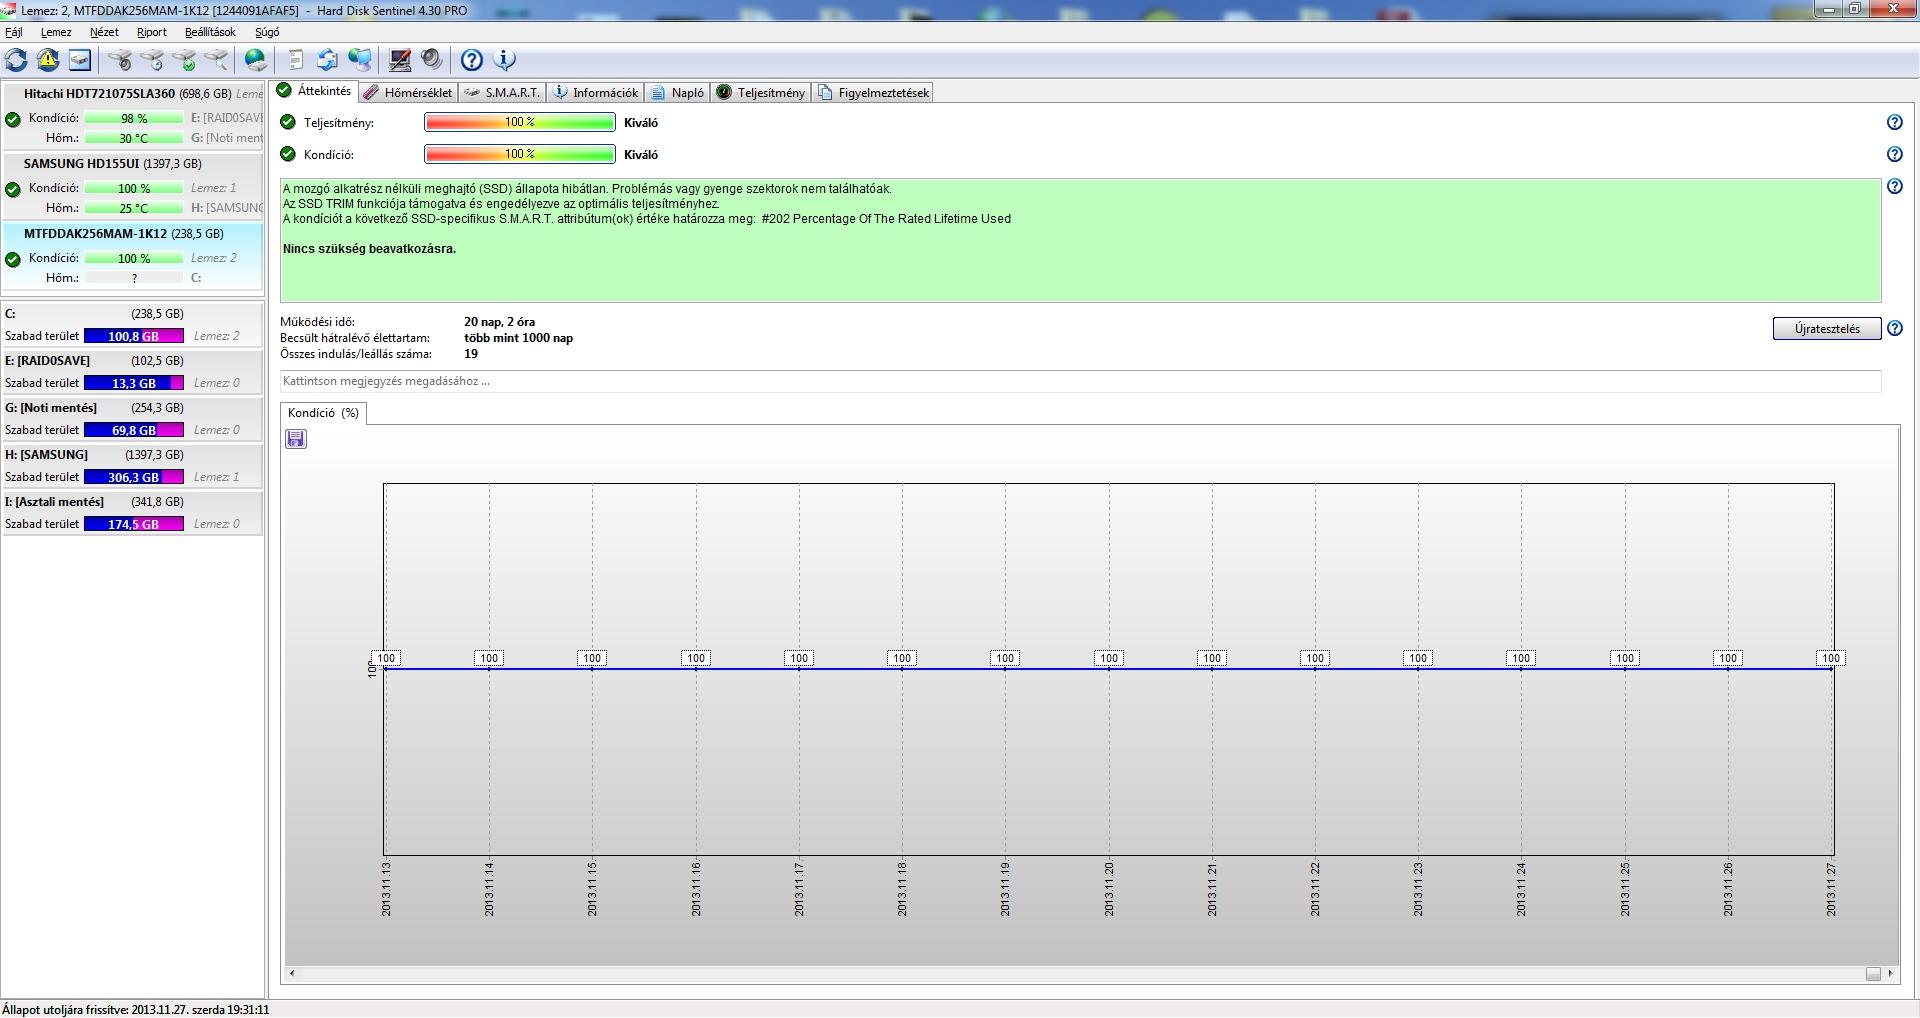Image resolution: width=1920 pixels, height=1018 pixels.
Task: Click the disk with clock test icon
Action: 153,60
